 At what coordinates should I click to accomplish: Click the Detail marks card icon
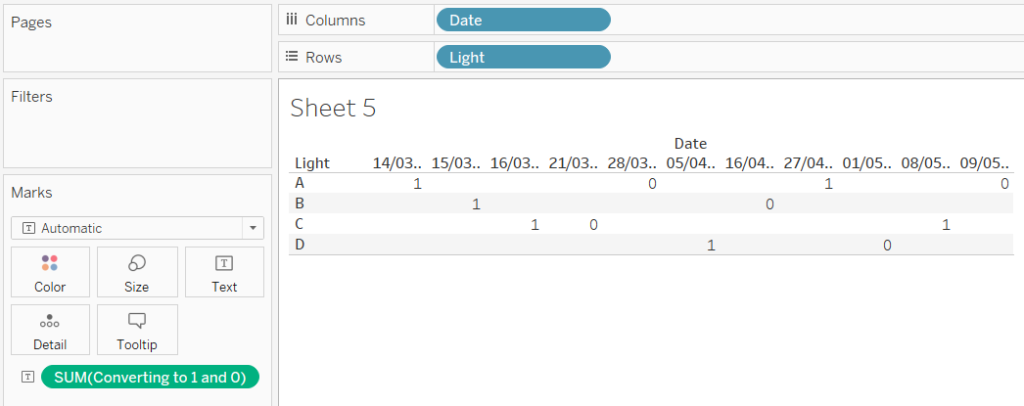50,321
